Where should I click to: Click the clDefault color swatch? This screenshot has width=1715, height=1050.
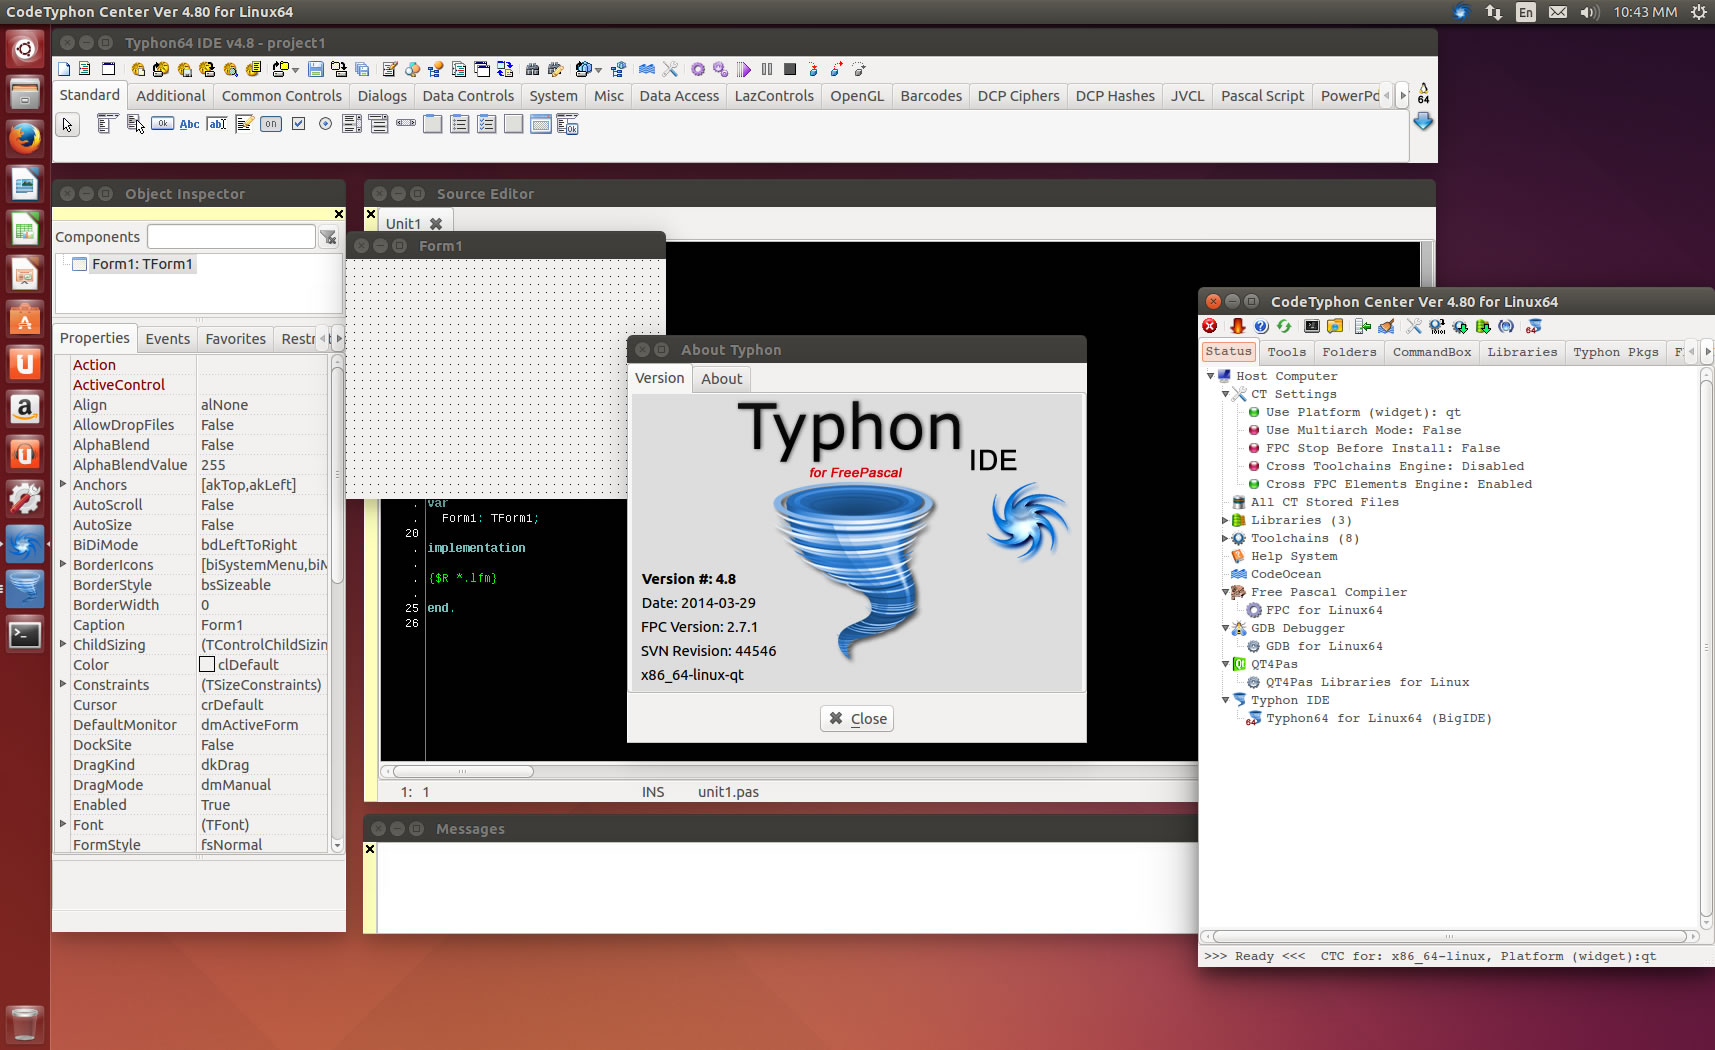tap(207, 664)
